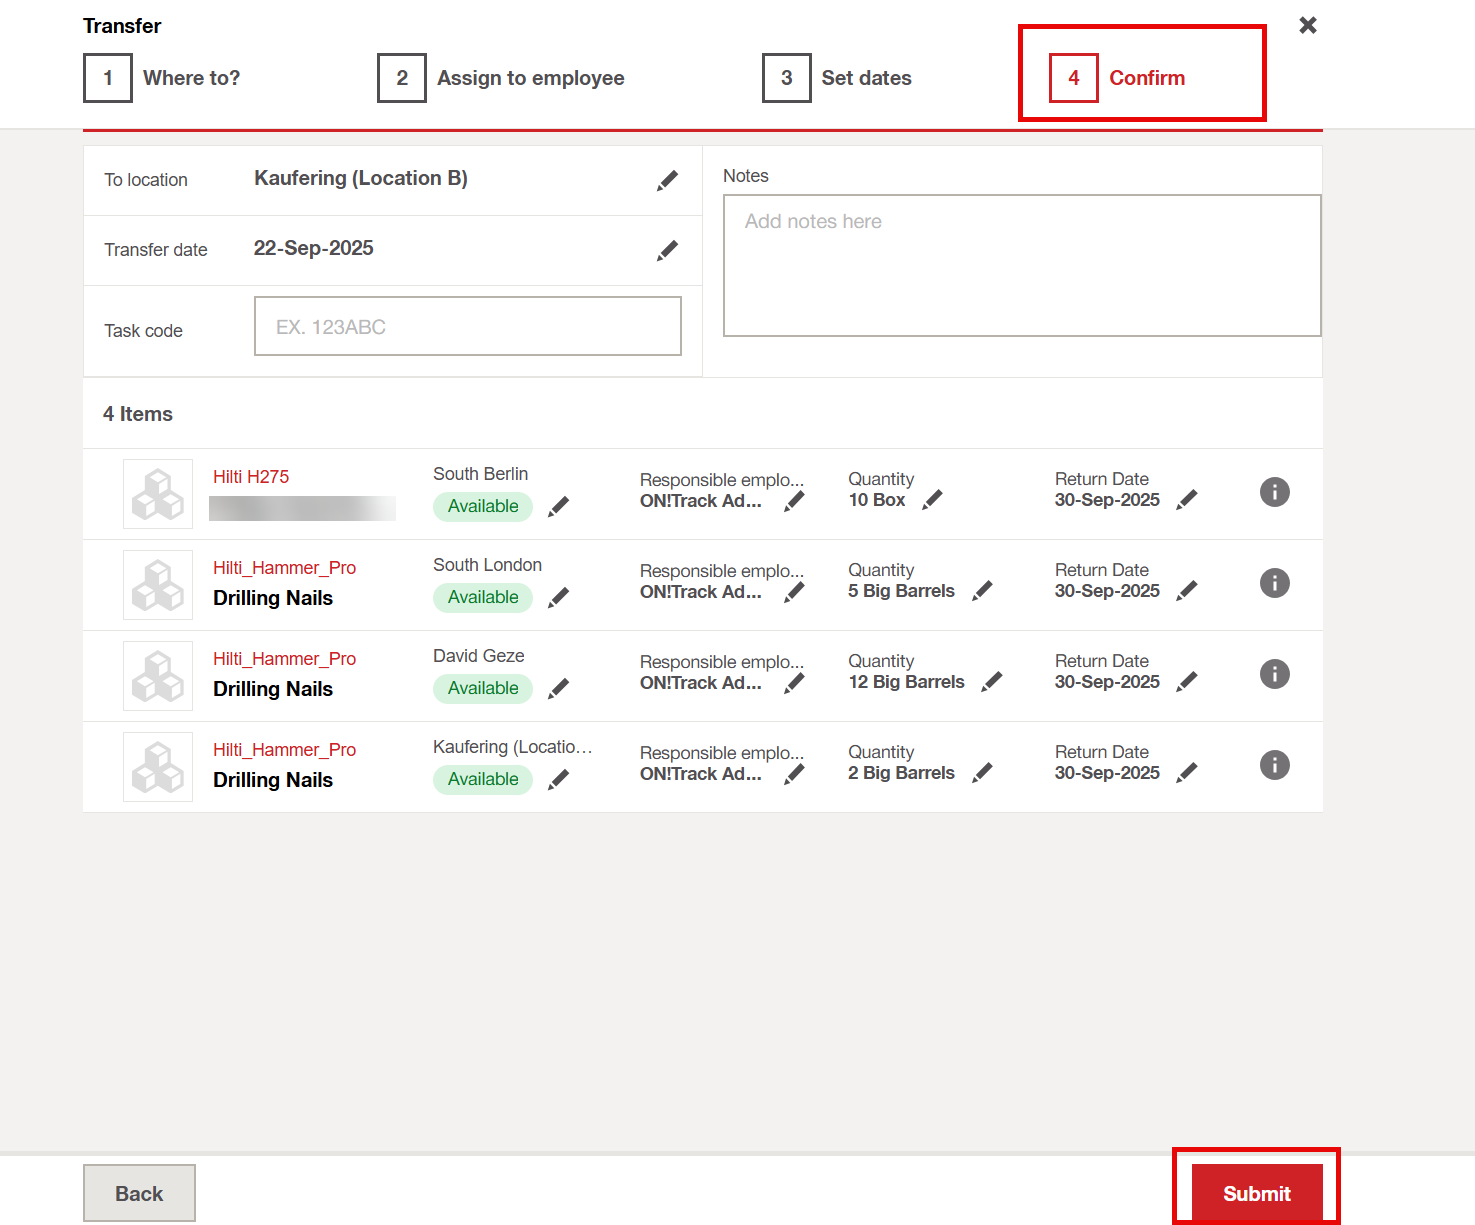
Task: Edit quantity of 10 Box
Action: 932,500
